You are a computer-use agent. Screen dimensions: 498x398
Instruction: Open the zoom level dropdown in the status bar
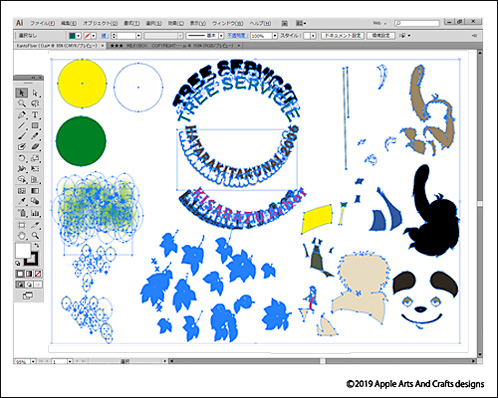coord(33,361)
